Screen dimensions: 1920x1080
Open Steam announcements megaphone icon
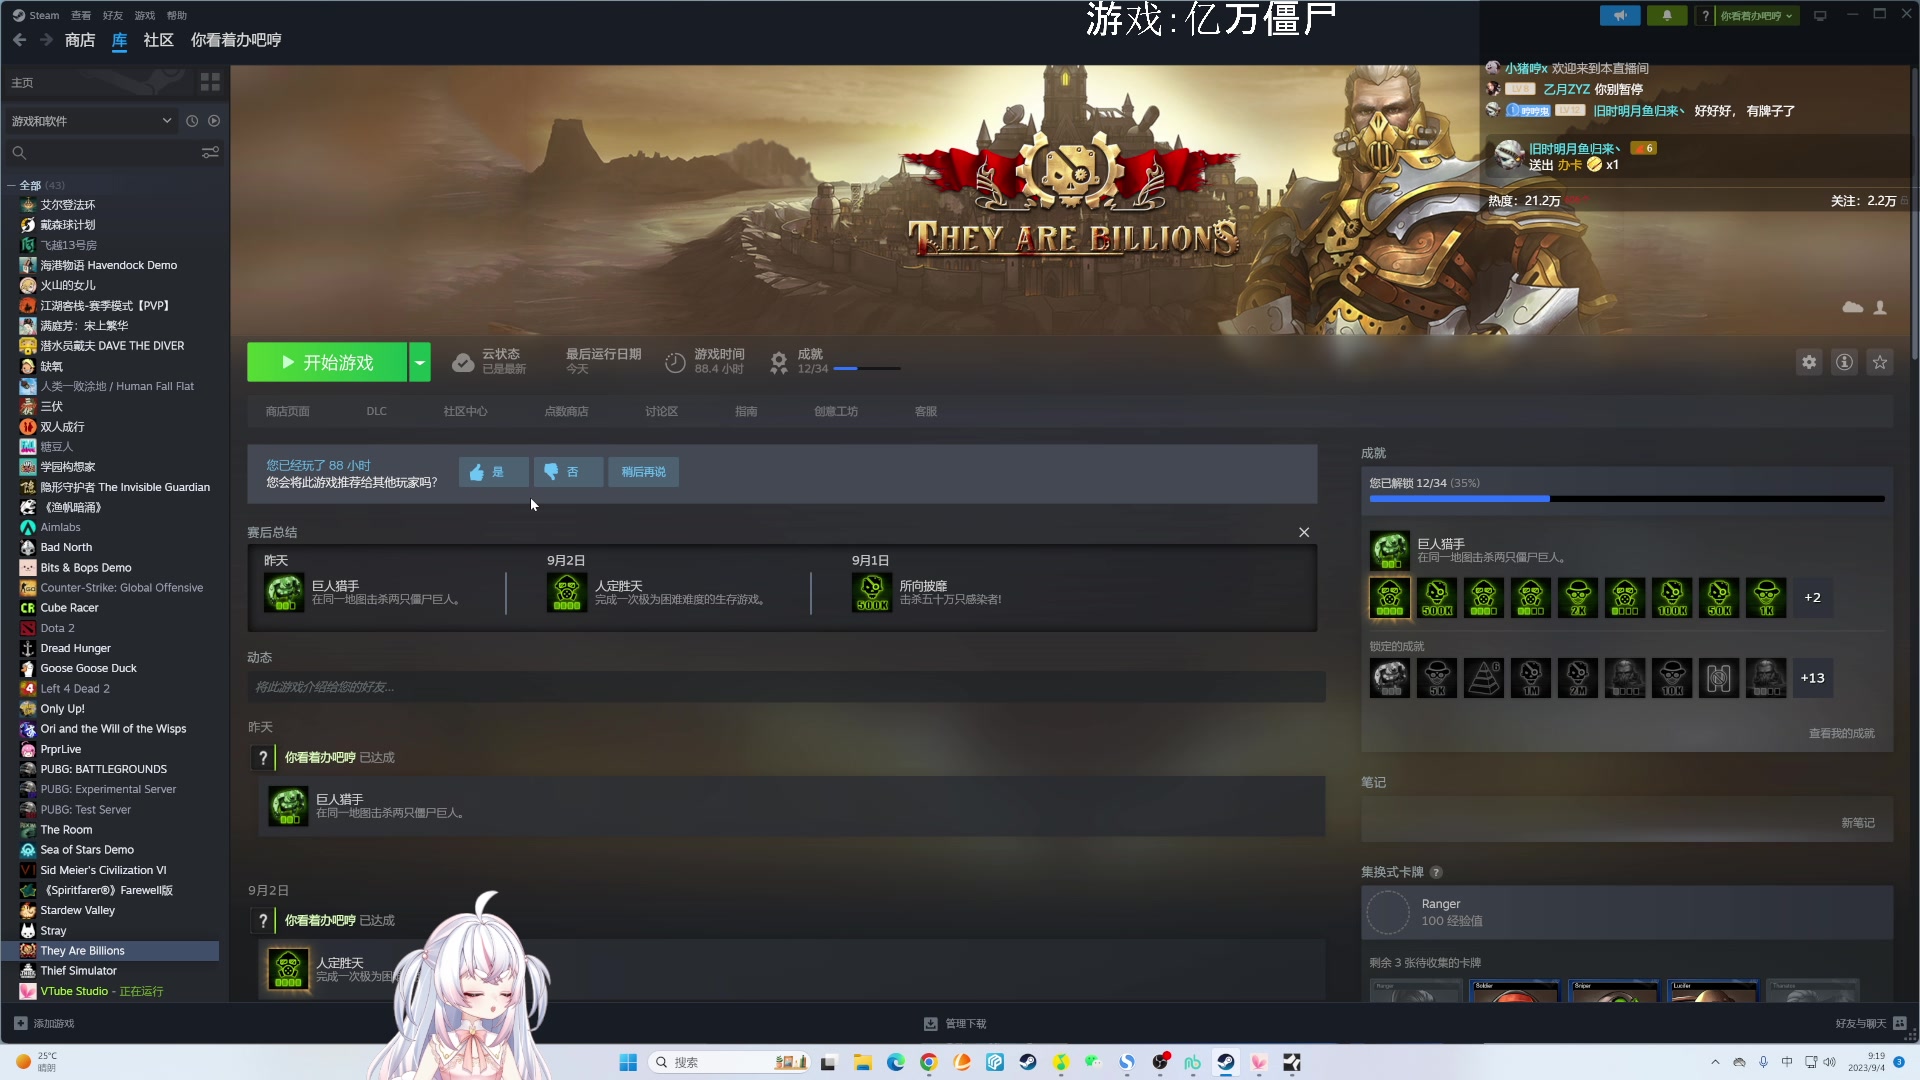(x=1619, y=15)
